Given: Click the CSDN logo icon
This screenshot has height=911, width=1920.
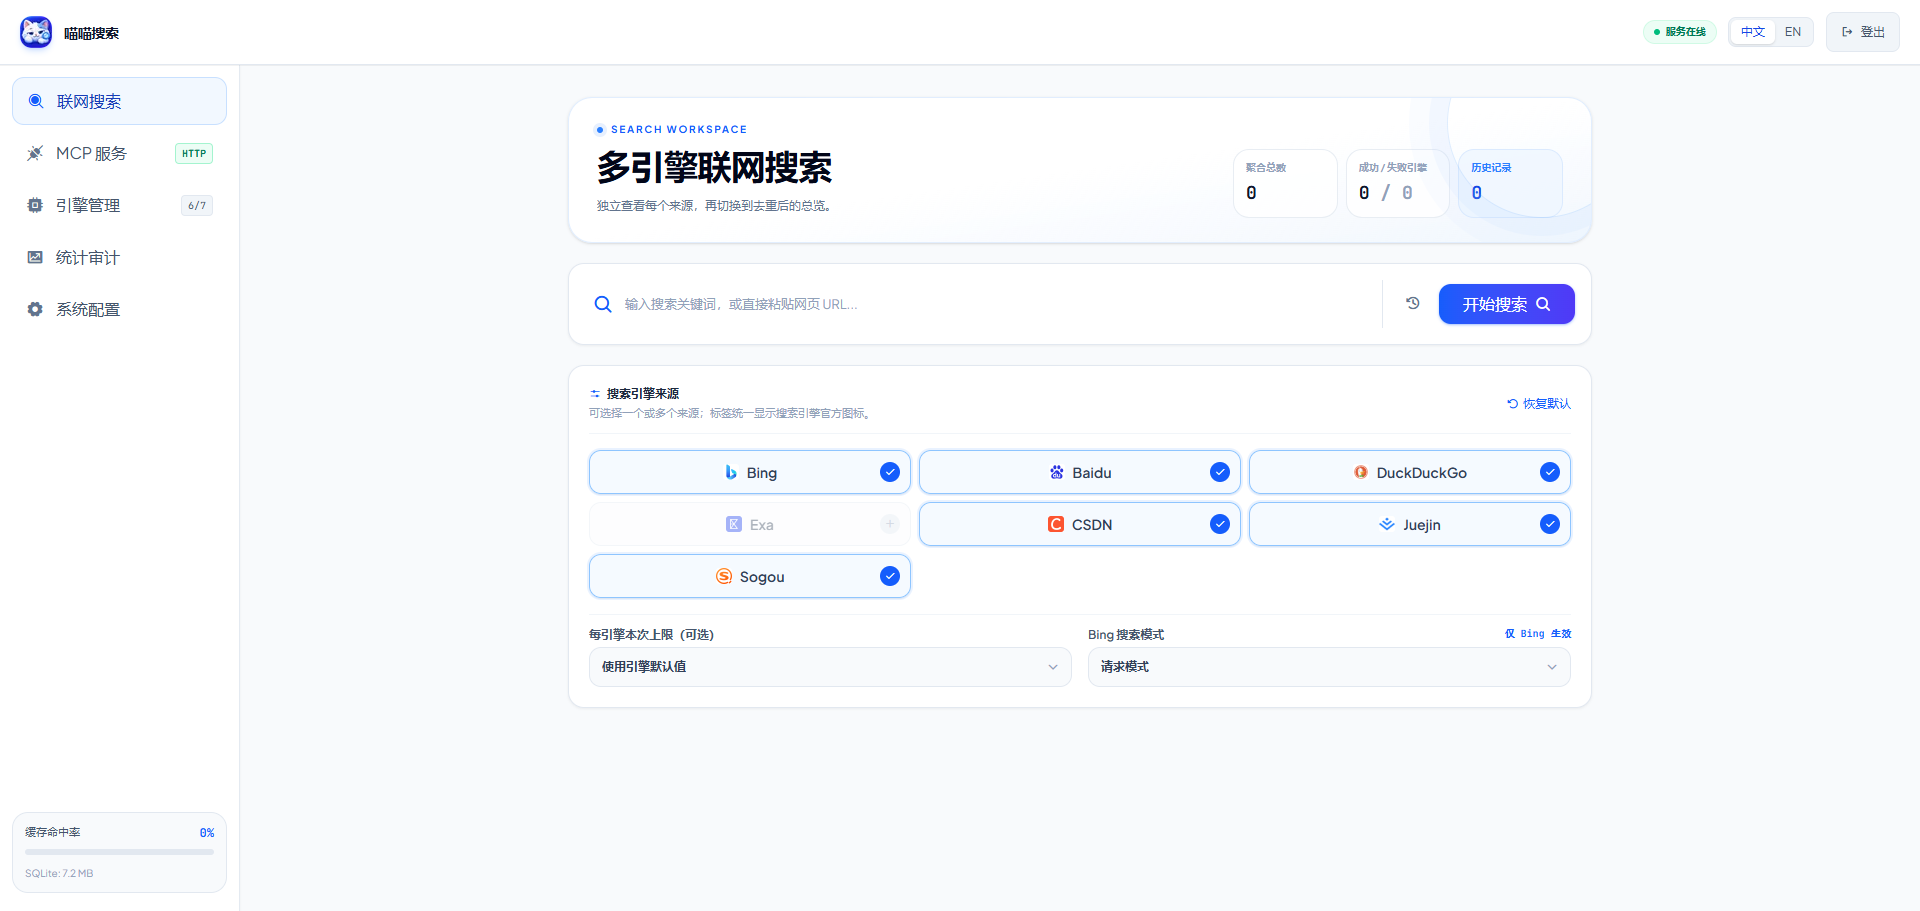Looking at the screenshot, I should tap(1056, 524).
